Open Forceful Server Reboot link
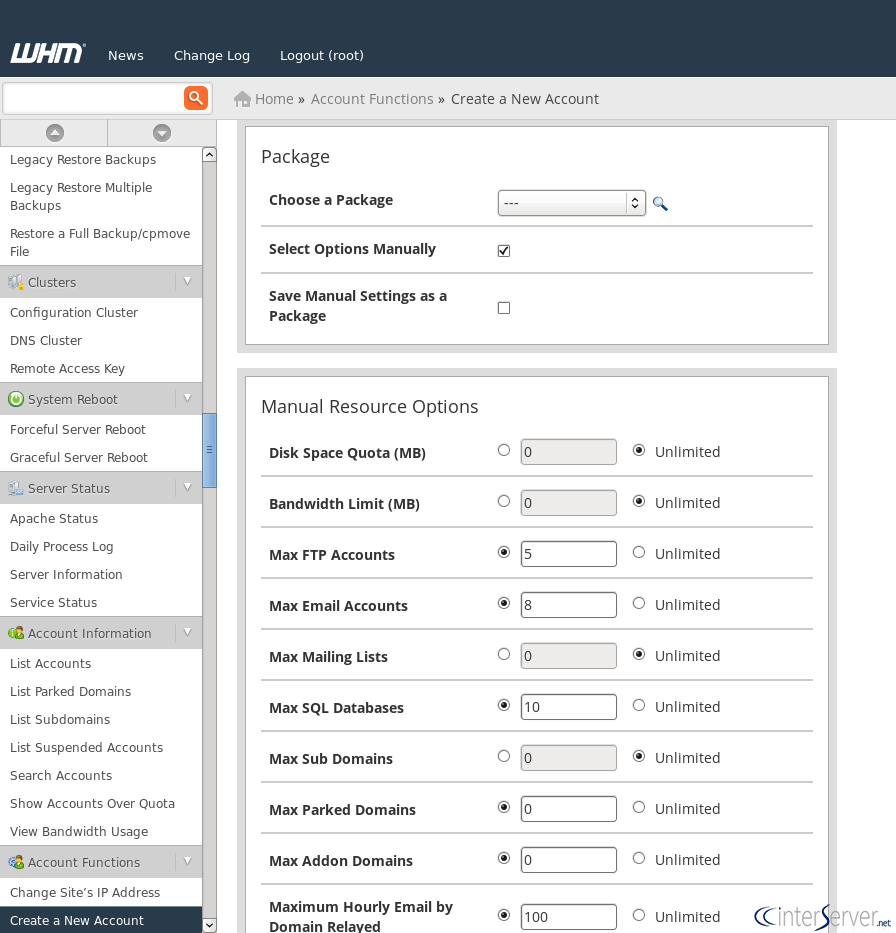This screenshot has width=896, height=933. tap(78, 430)
